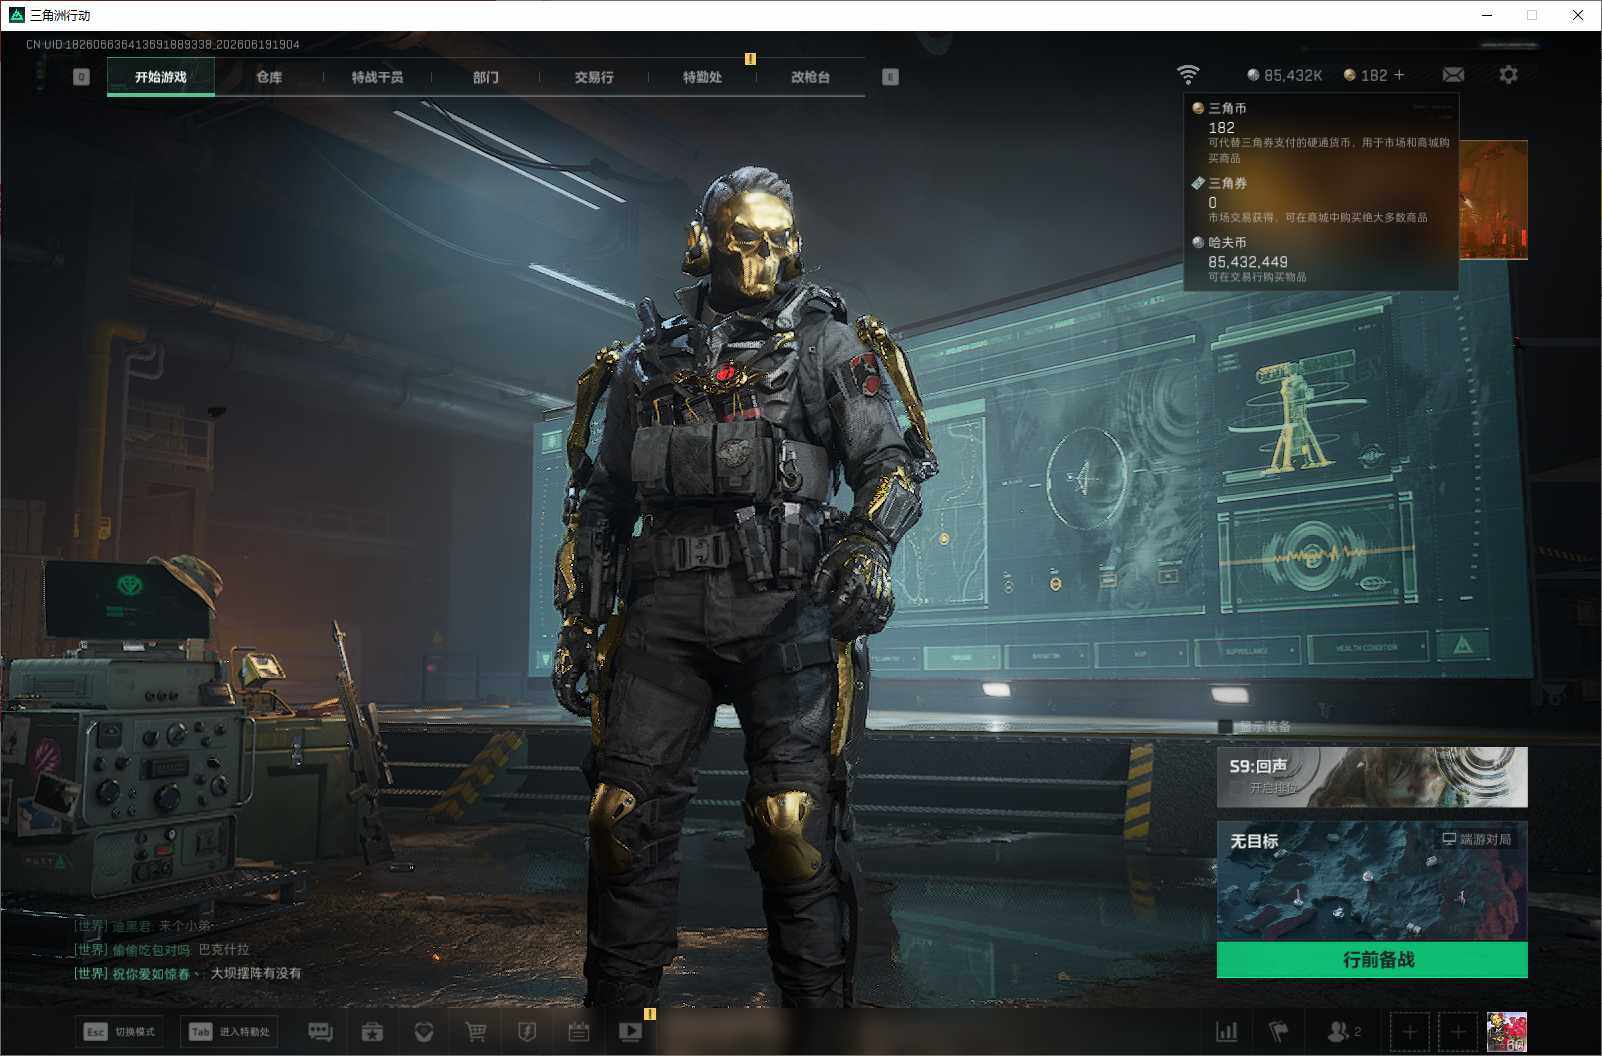Open the video playback icon
1602x1056 pixels.
tap(630, 1031)
